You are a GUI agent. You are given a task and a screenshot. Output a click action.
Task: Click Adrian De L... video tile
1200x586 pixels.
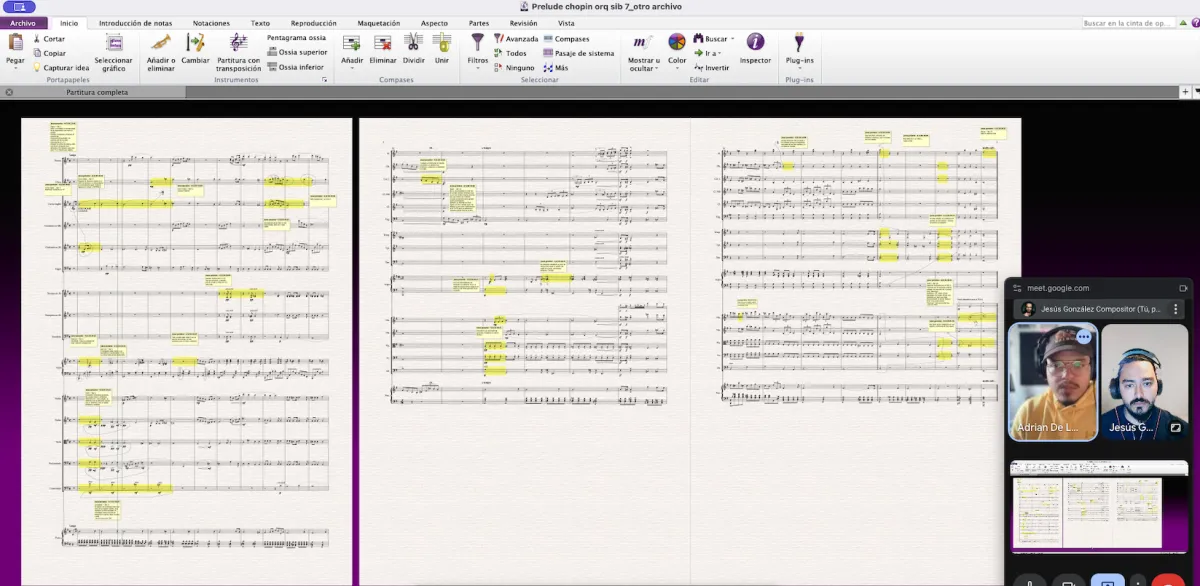tap(1053, 381)
